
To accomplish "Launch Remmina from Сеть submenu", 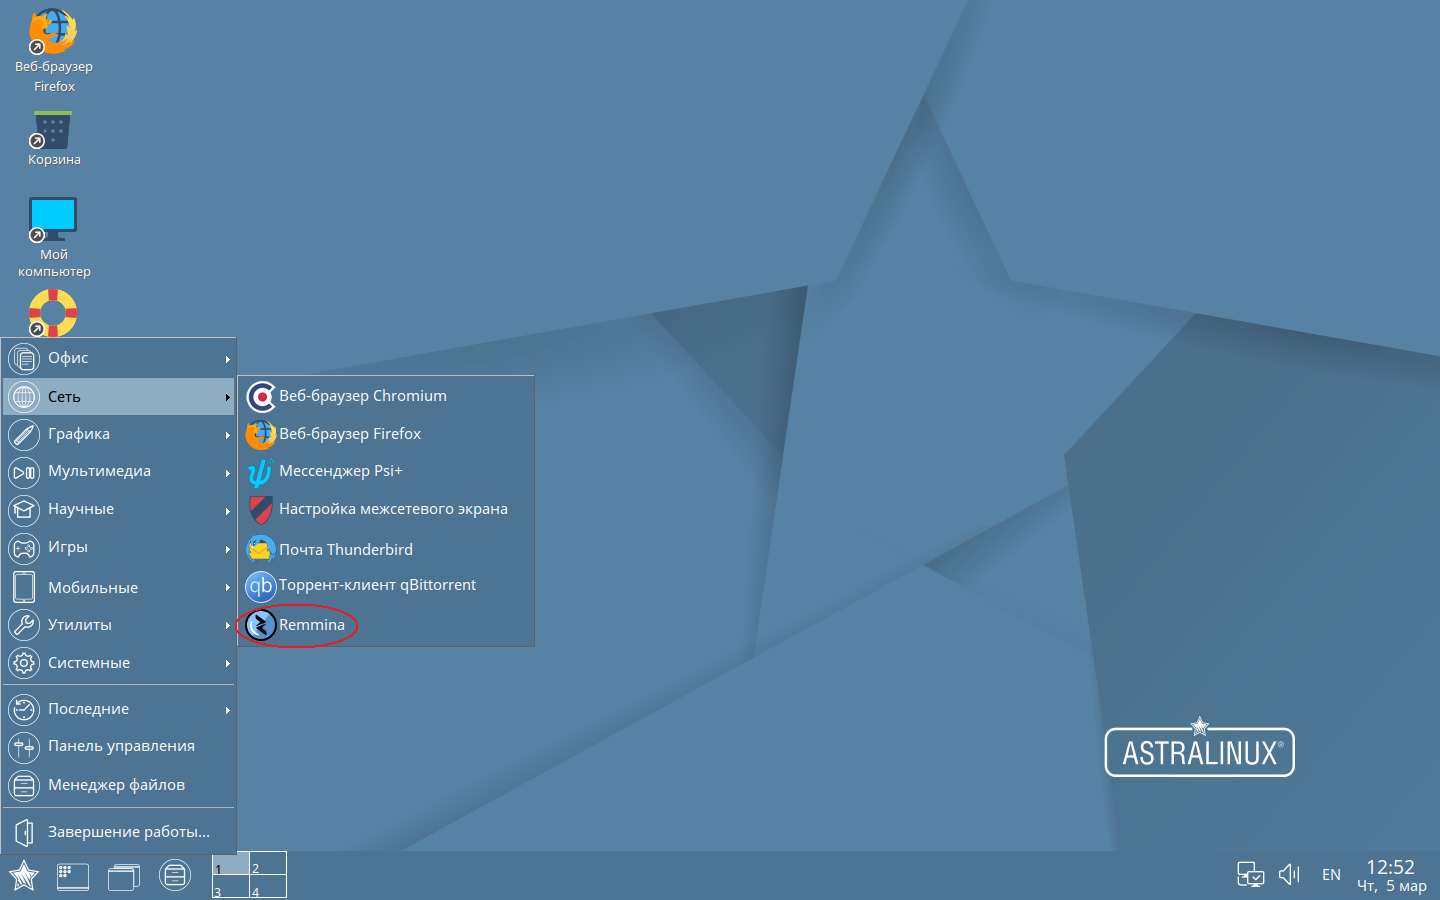I will [x=386, y=625].
